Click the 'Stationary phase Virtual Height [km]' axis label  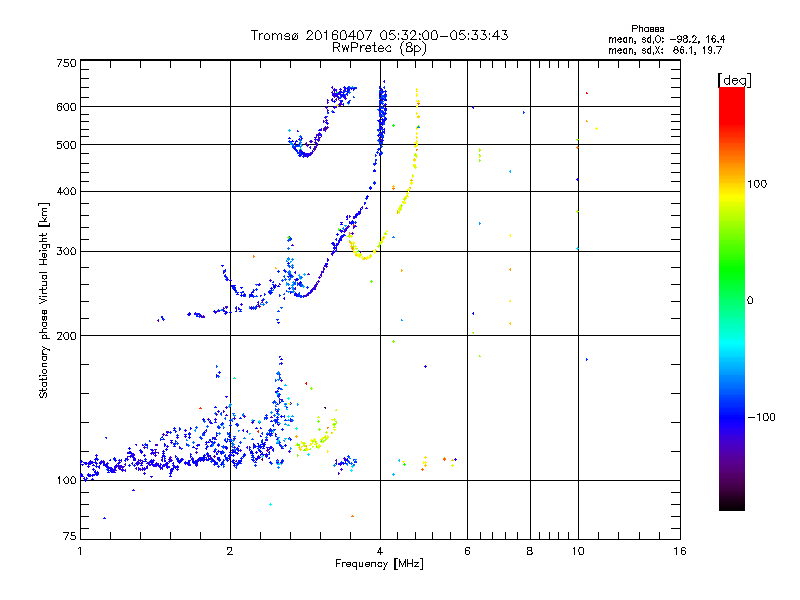pos(44,300)
